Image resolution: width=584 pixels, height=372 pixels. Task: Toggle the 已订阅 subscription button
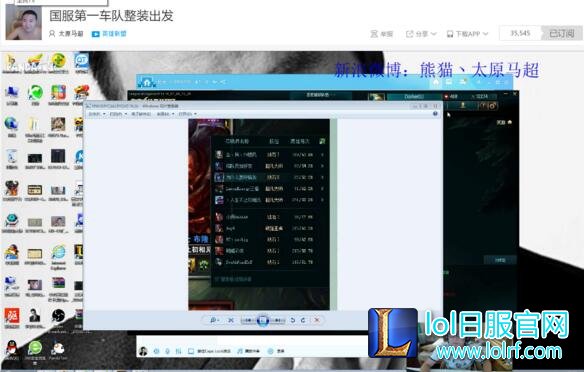point(561,34)
